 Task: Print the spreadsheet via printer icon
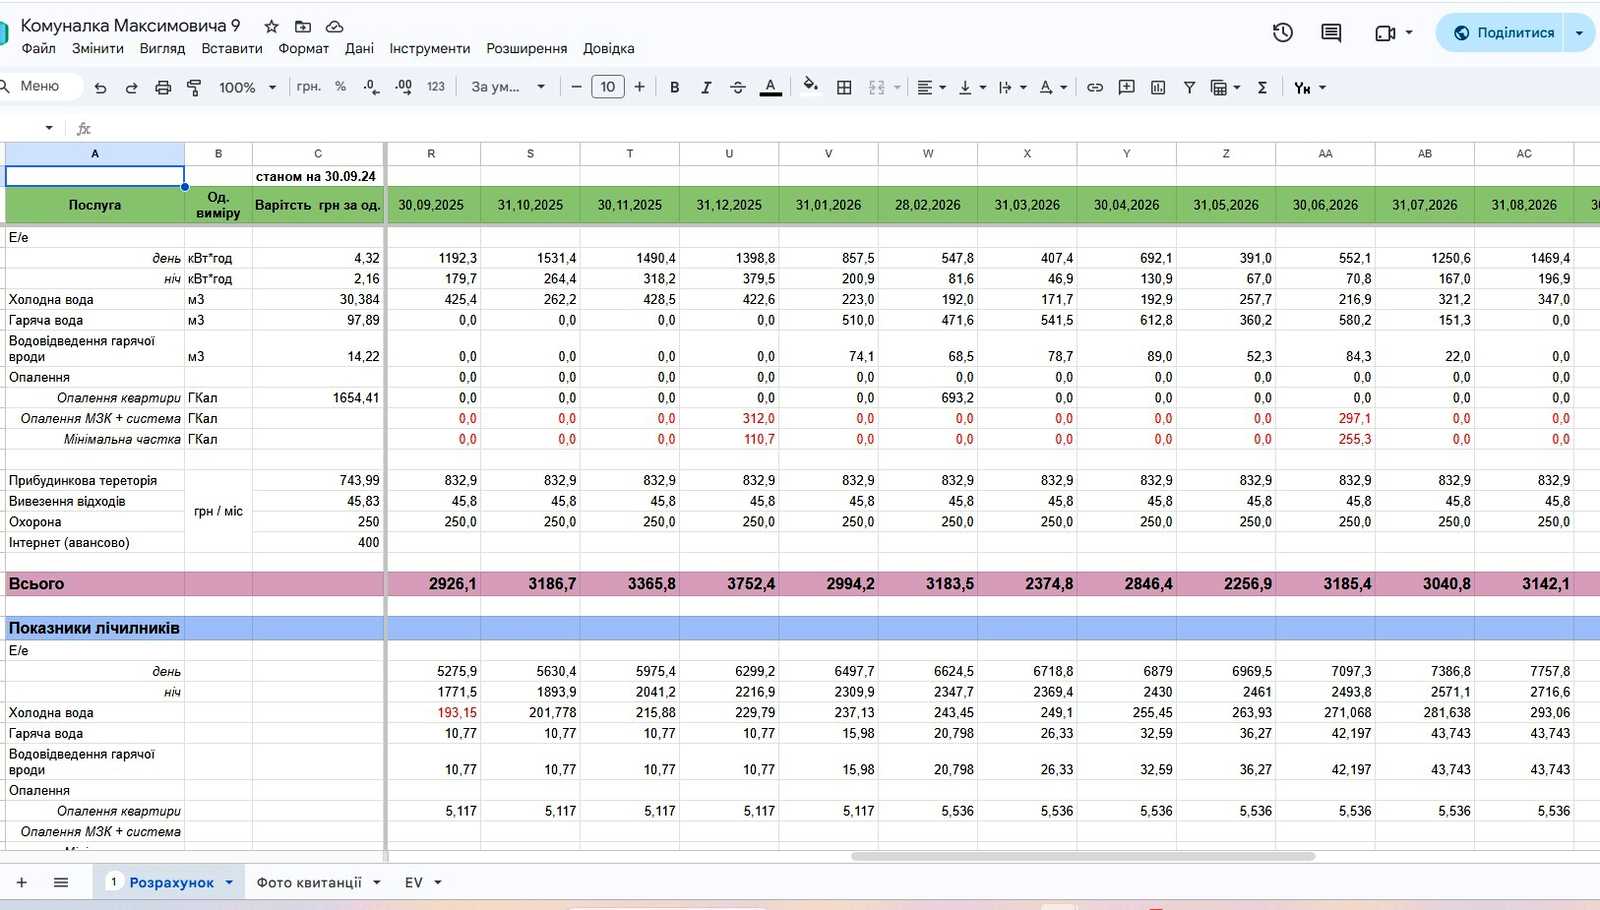point(163,88)
